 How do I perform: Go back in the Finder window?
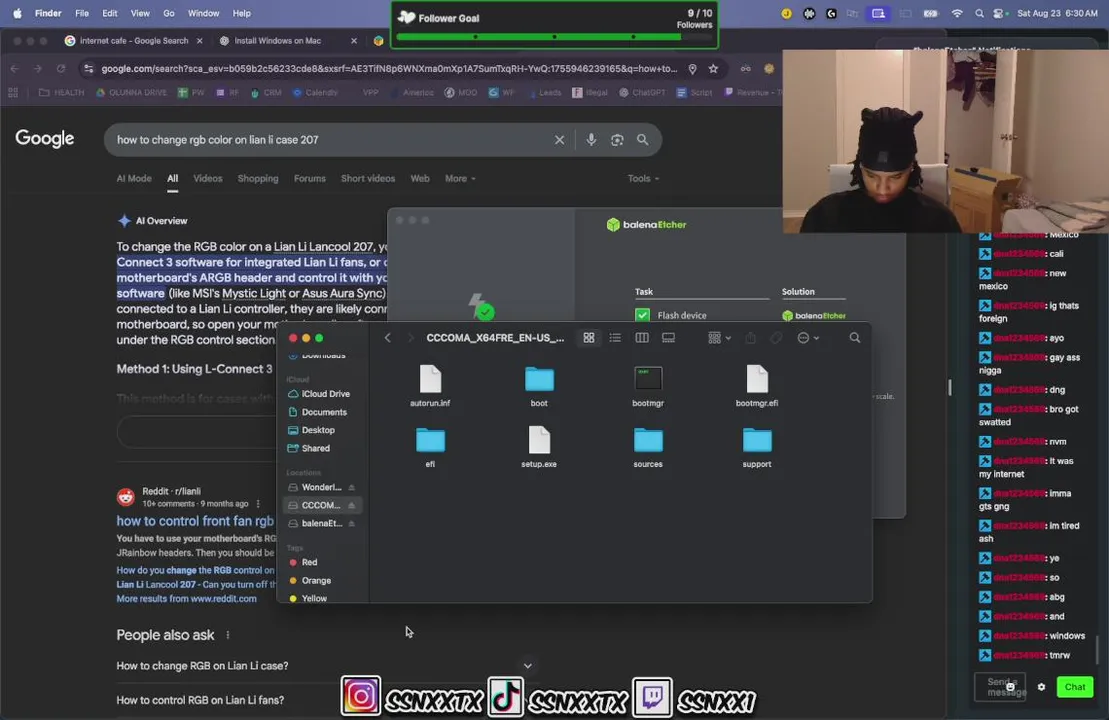tap(388, 338)
